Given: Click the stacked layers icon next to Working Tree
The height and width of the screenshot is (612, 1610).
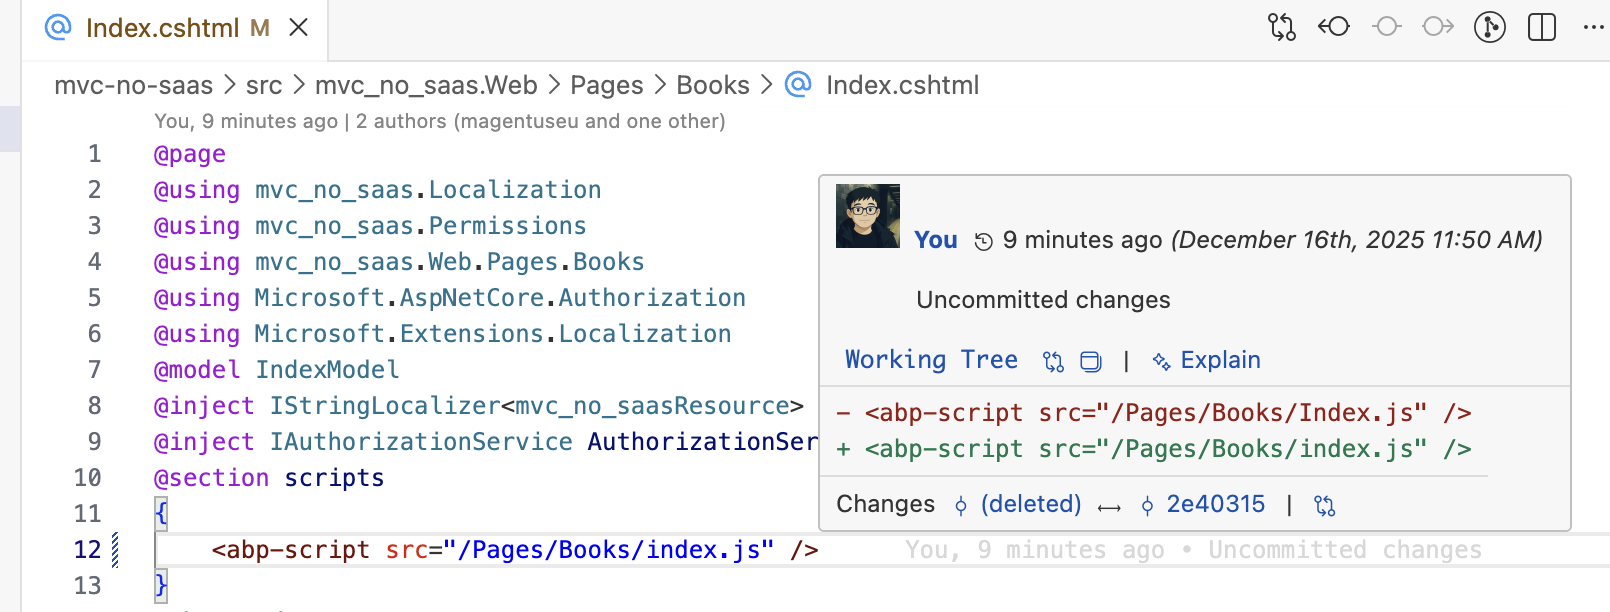Looking at the screenshot, I should point(1091,361).
